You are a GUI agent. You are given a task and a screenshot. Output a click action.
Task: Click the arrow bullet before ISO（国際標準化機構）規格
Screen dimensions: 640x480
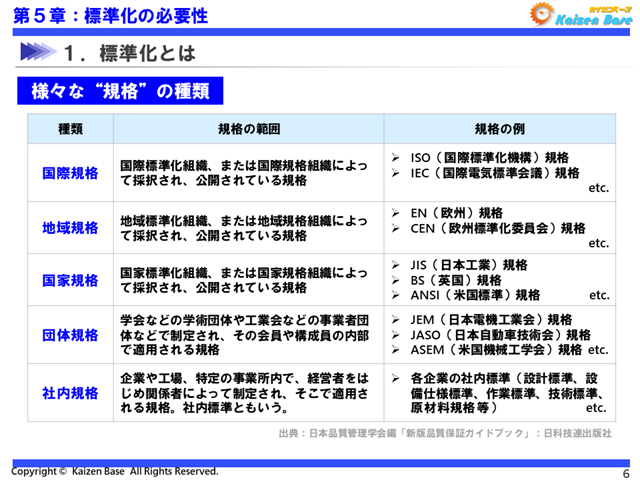point(397,158)
